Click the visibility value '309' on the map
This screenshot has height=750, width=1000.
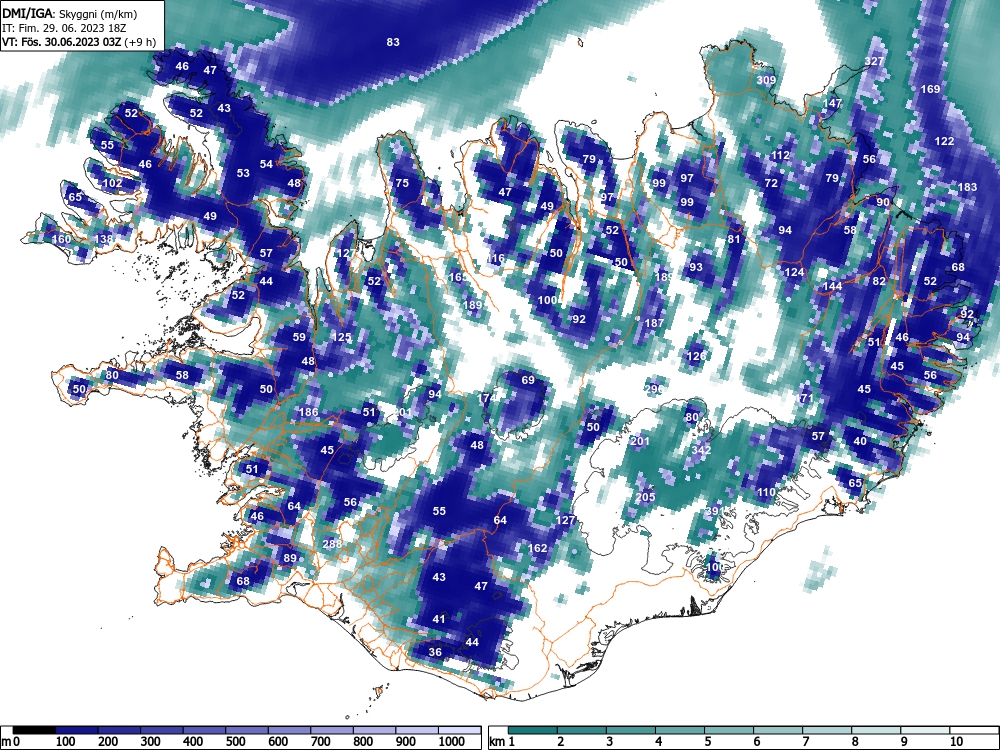[x=766, y=80]
